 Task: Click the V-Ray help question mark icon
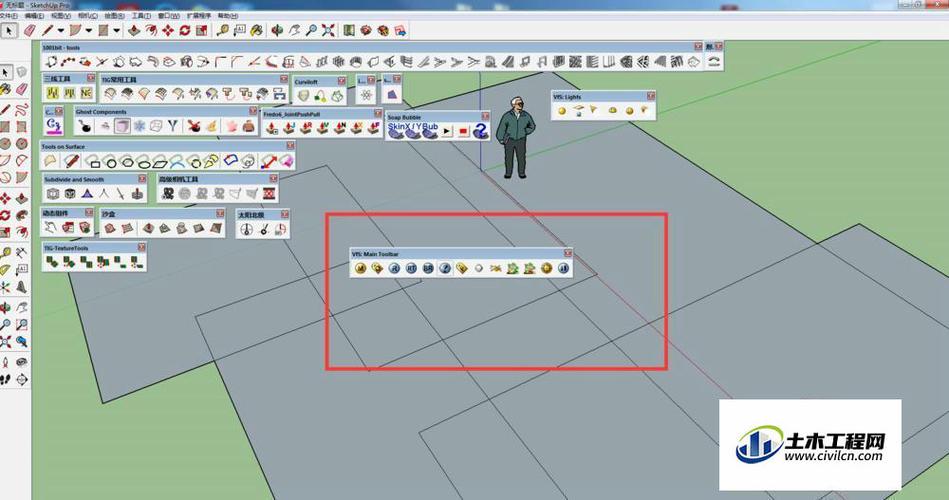tap(446, 268)
